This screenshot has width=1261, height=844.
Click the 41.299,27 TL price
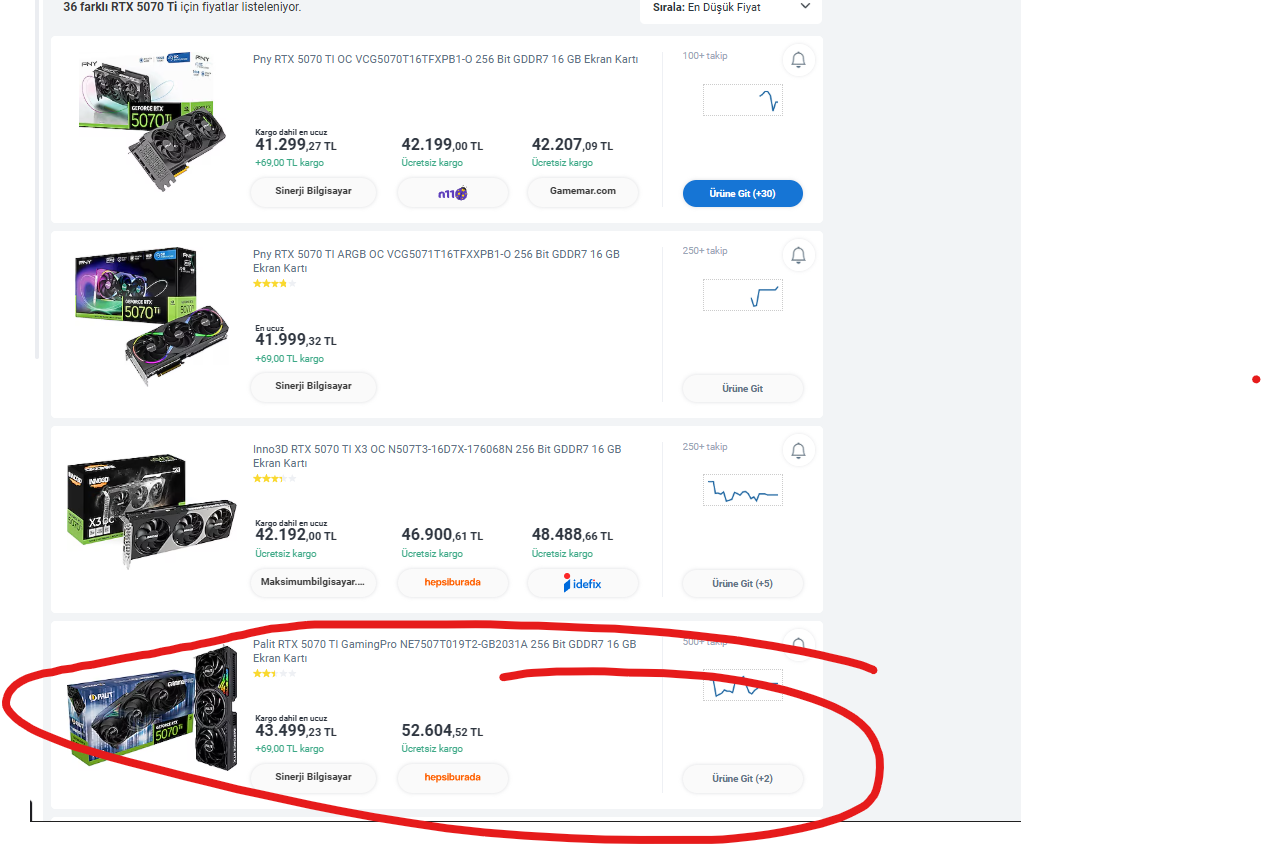point(296,145)
